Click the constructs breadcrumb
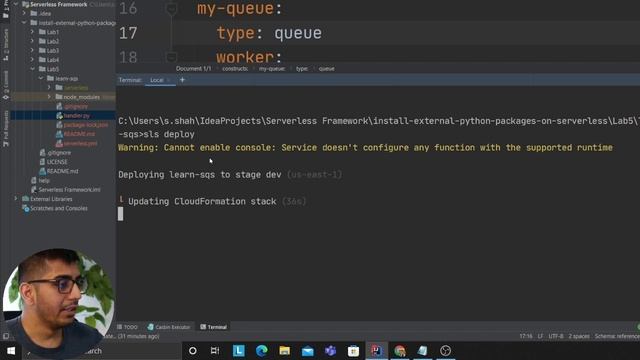 pos(235,69)
